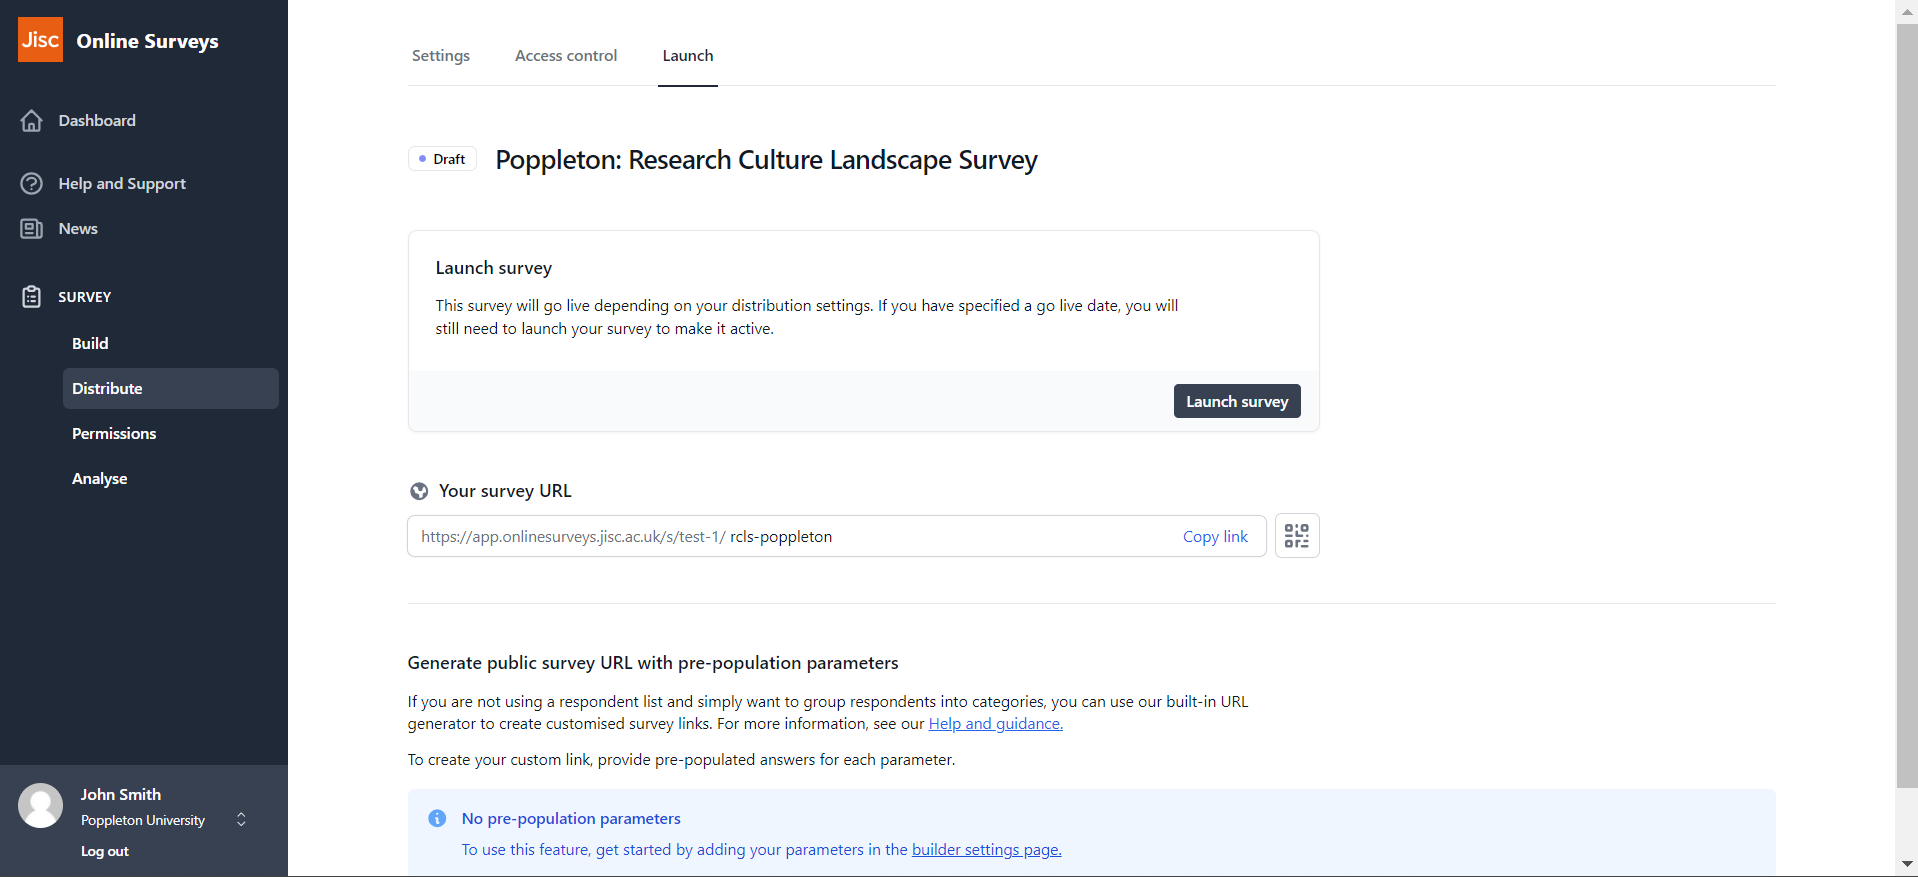The width and height of the screenshot is (1918, 877).
Task: Select the Distribute sidebar item
Action: (x=171, y=388)
